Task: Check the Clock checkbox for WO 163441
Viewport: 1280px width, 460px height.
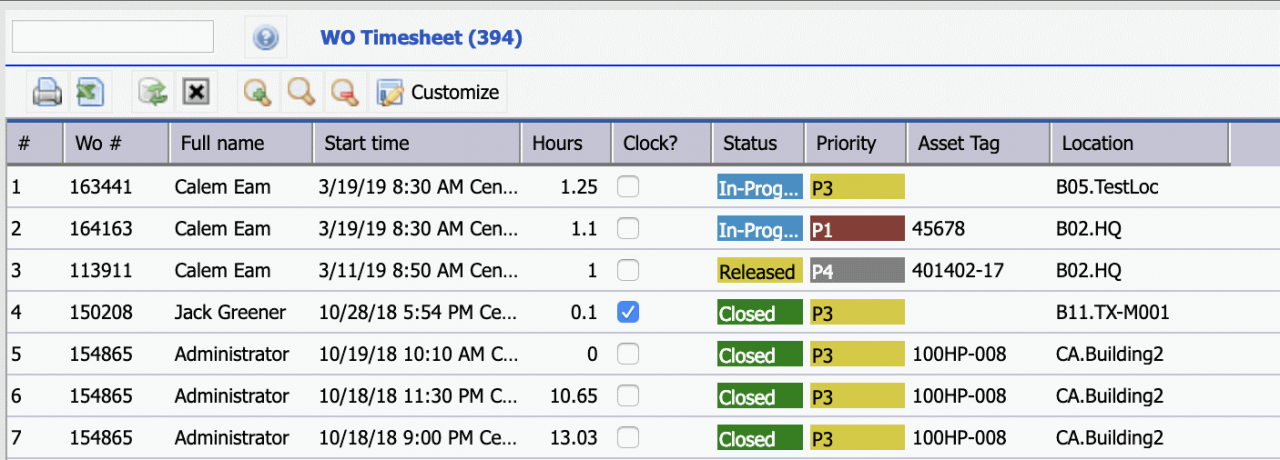Action: pos(628,187)
